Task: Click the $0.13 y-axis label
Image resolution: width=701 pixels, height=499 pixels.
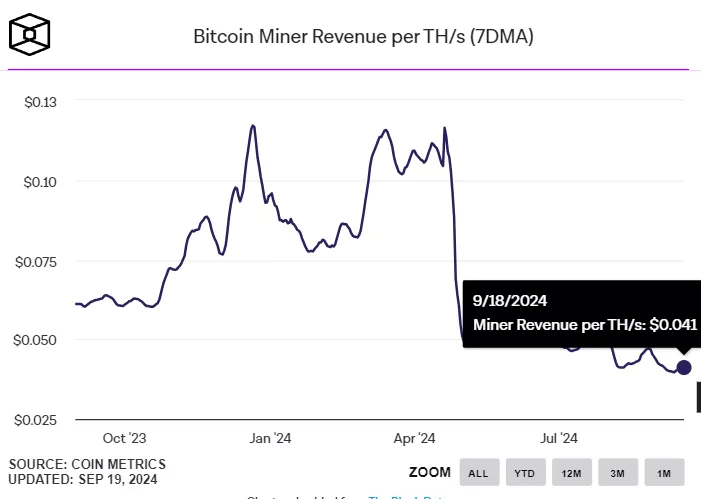Action: (x=37, y=102)
